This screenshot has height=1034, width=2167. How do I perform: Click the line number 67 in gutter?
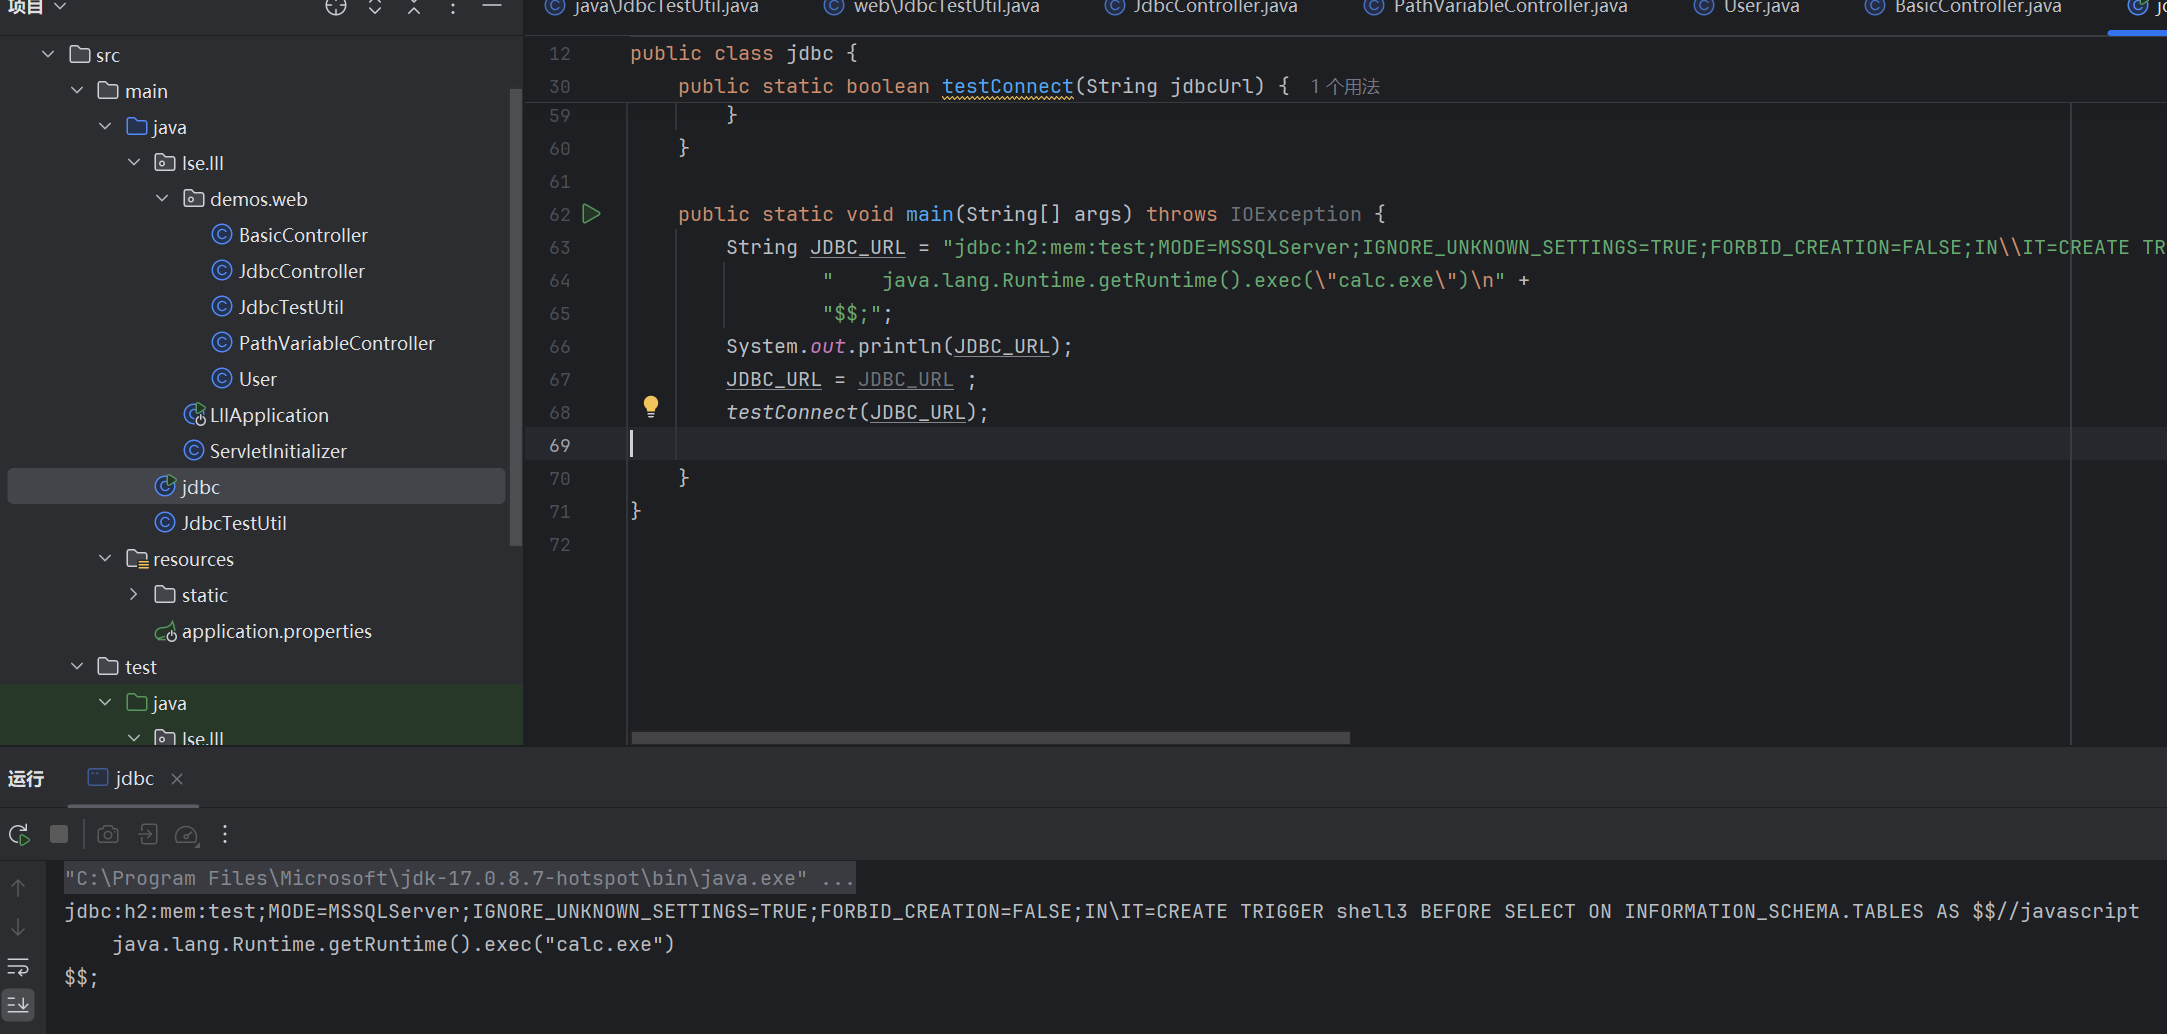(x=559, y=380)
